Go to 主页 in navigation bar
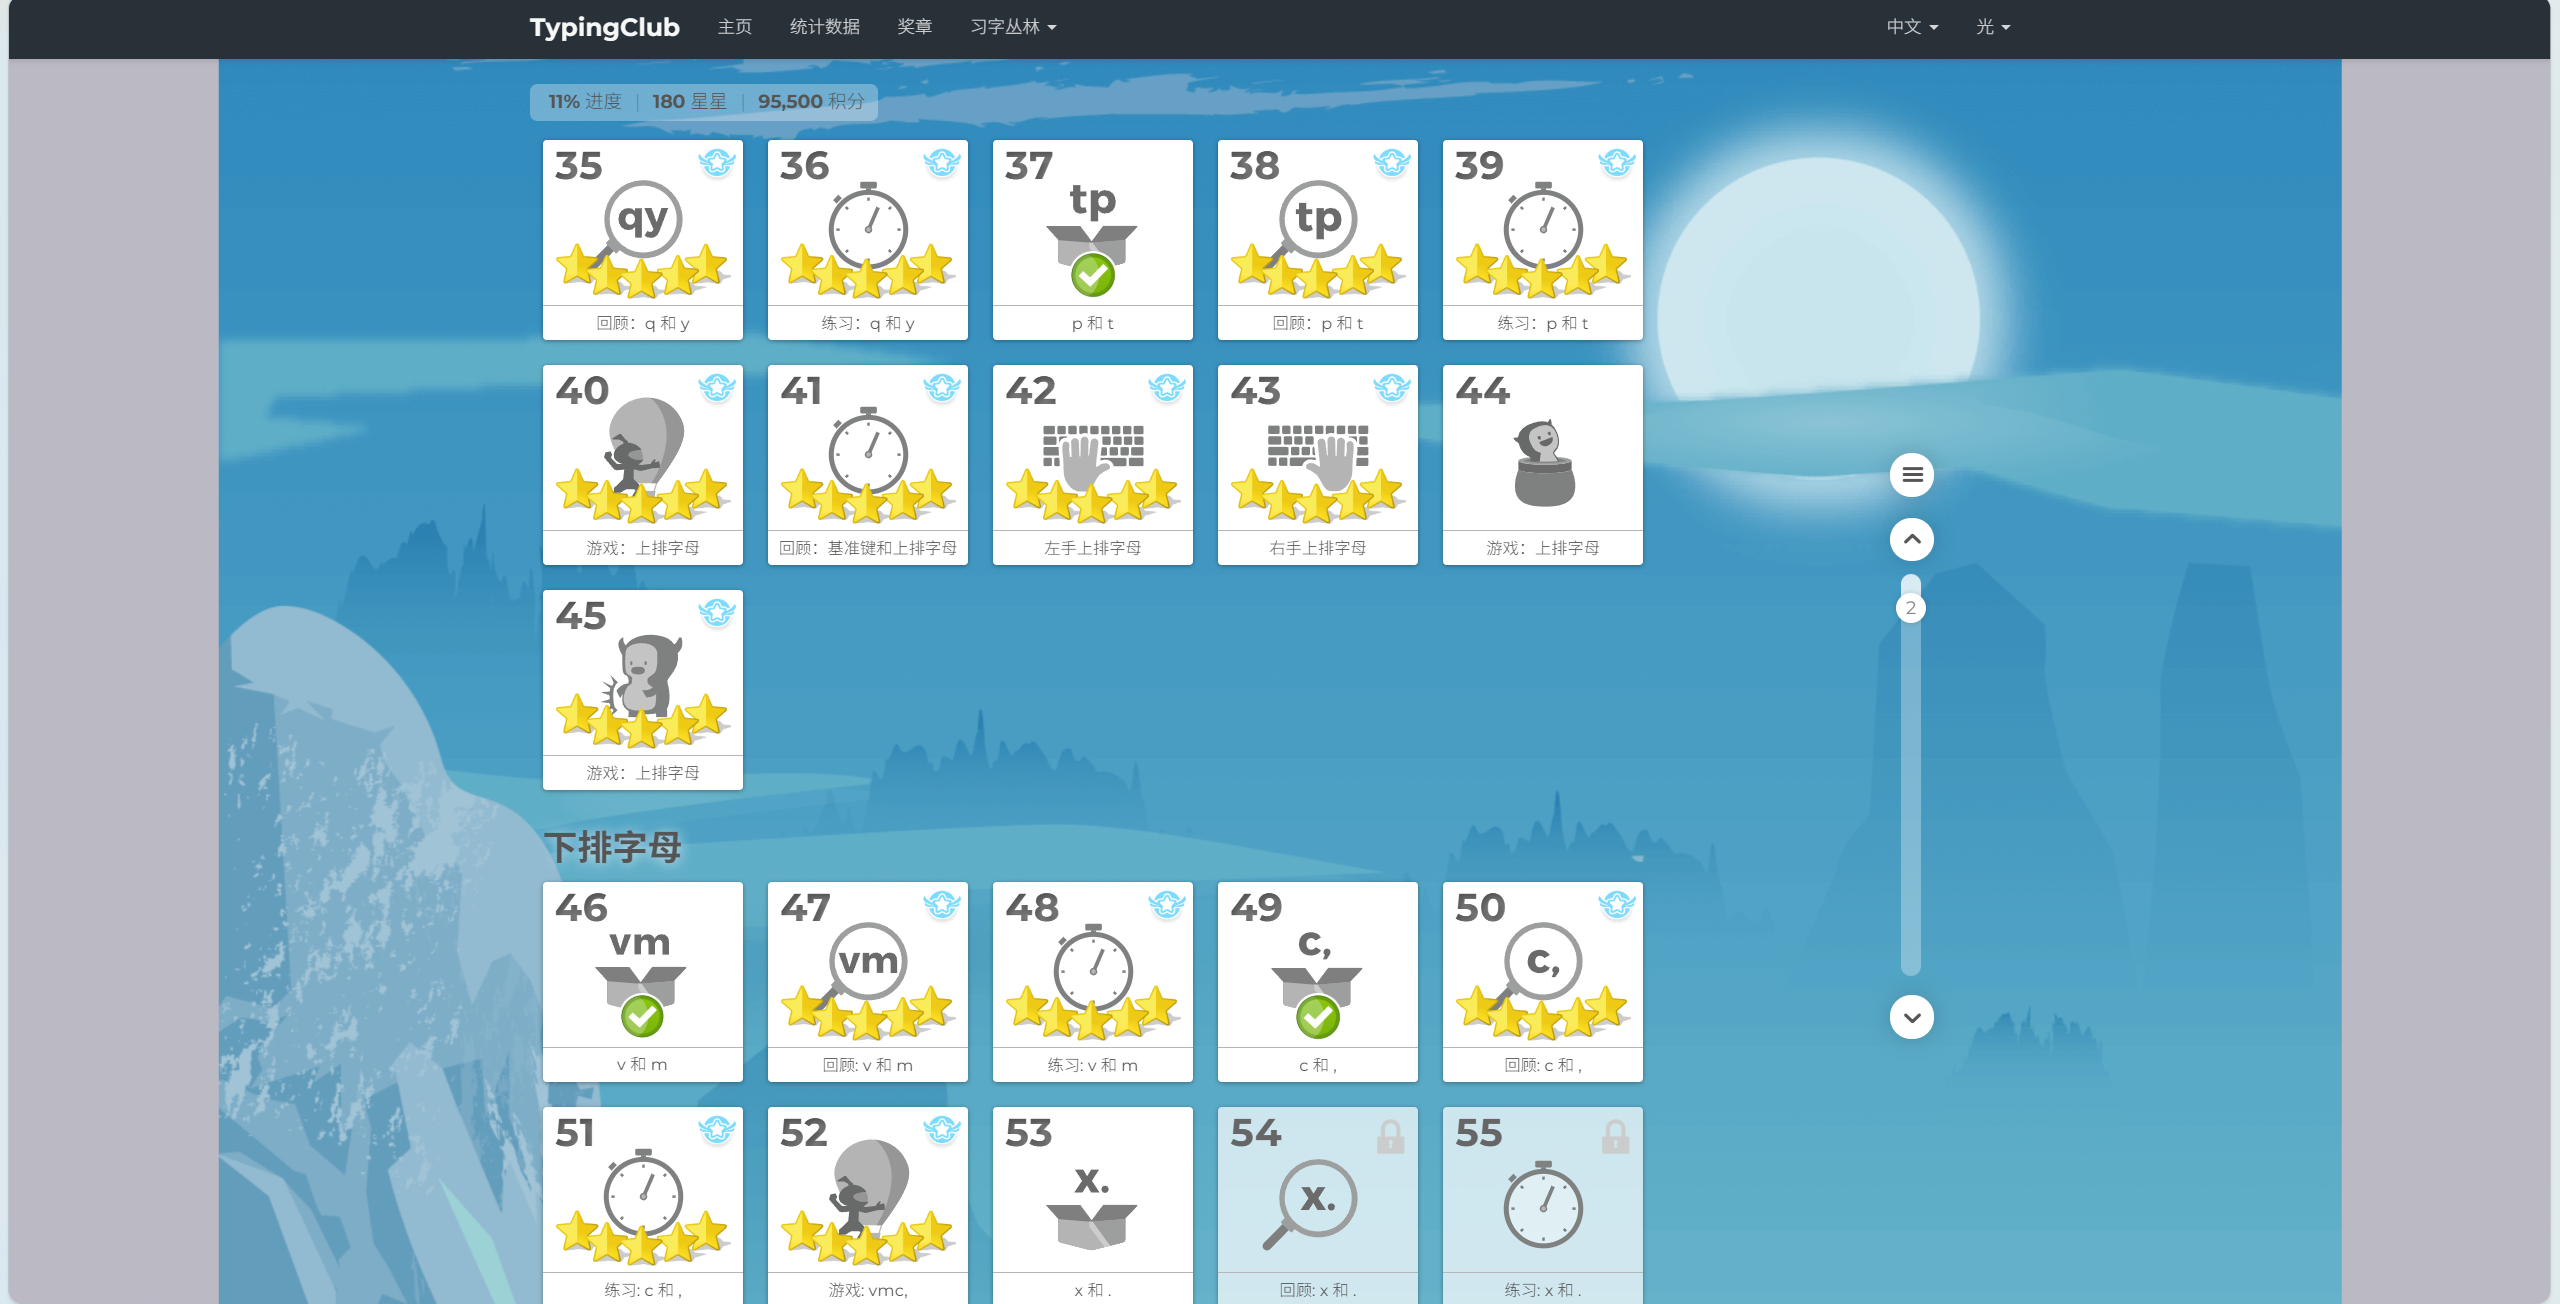The height and width of the screenshot is (1304, 2560). click(x=735, y=27)
